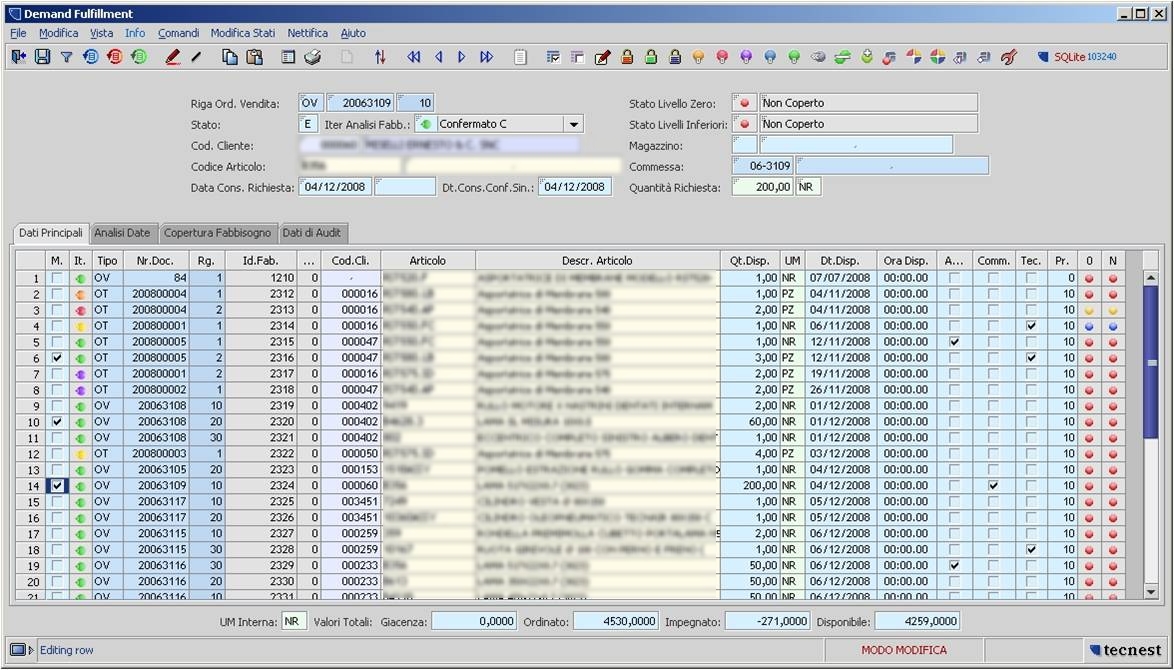This screenshot has height=670, width=1174.
Task: Uncheck M. checkbox in row 6
Action: [x=57, y=358]
